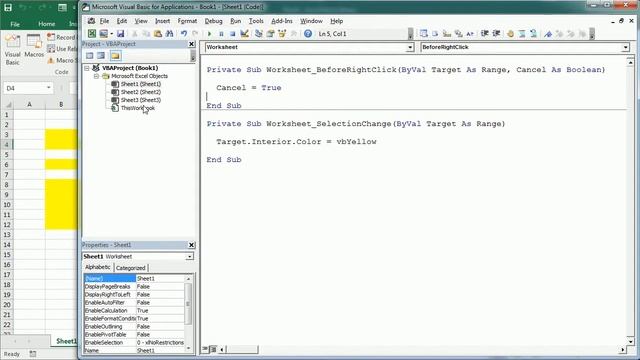Undo the last action with the Undo icon
Viewport: 640px width, 360px height.
point(184,33)
